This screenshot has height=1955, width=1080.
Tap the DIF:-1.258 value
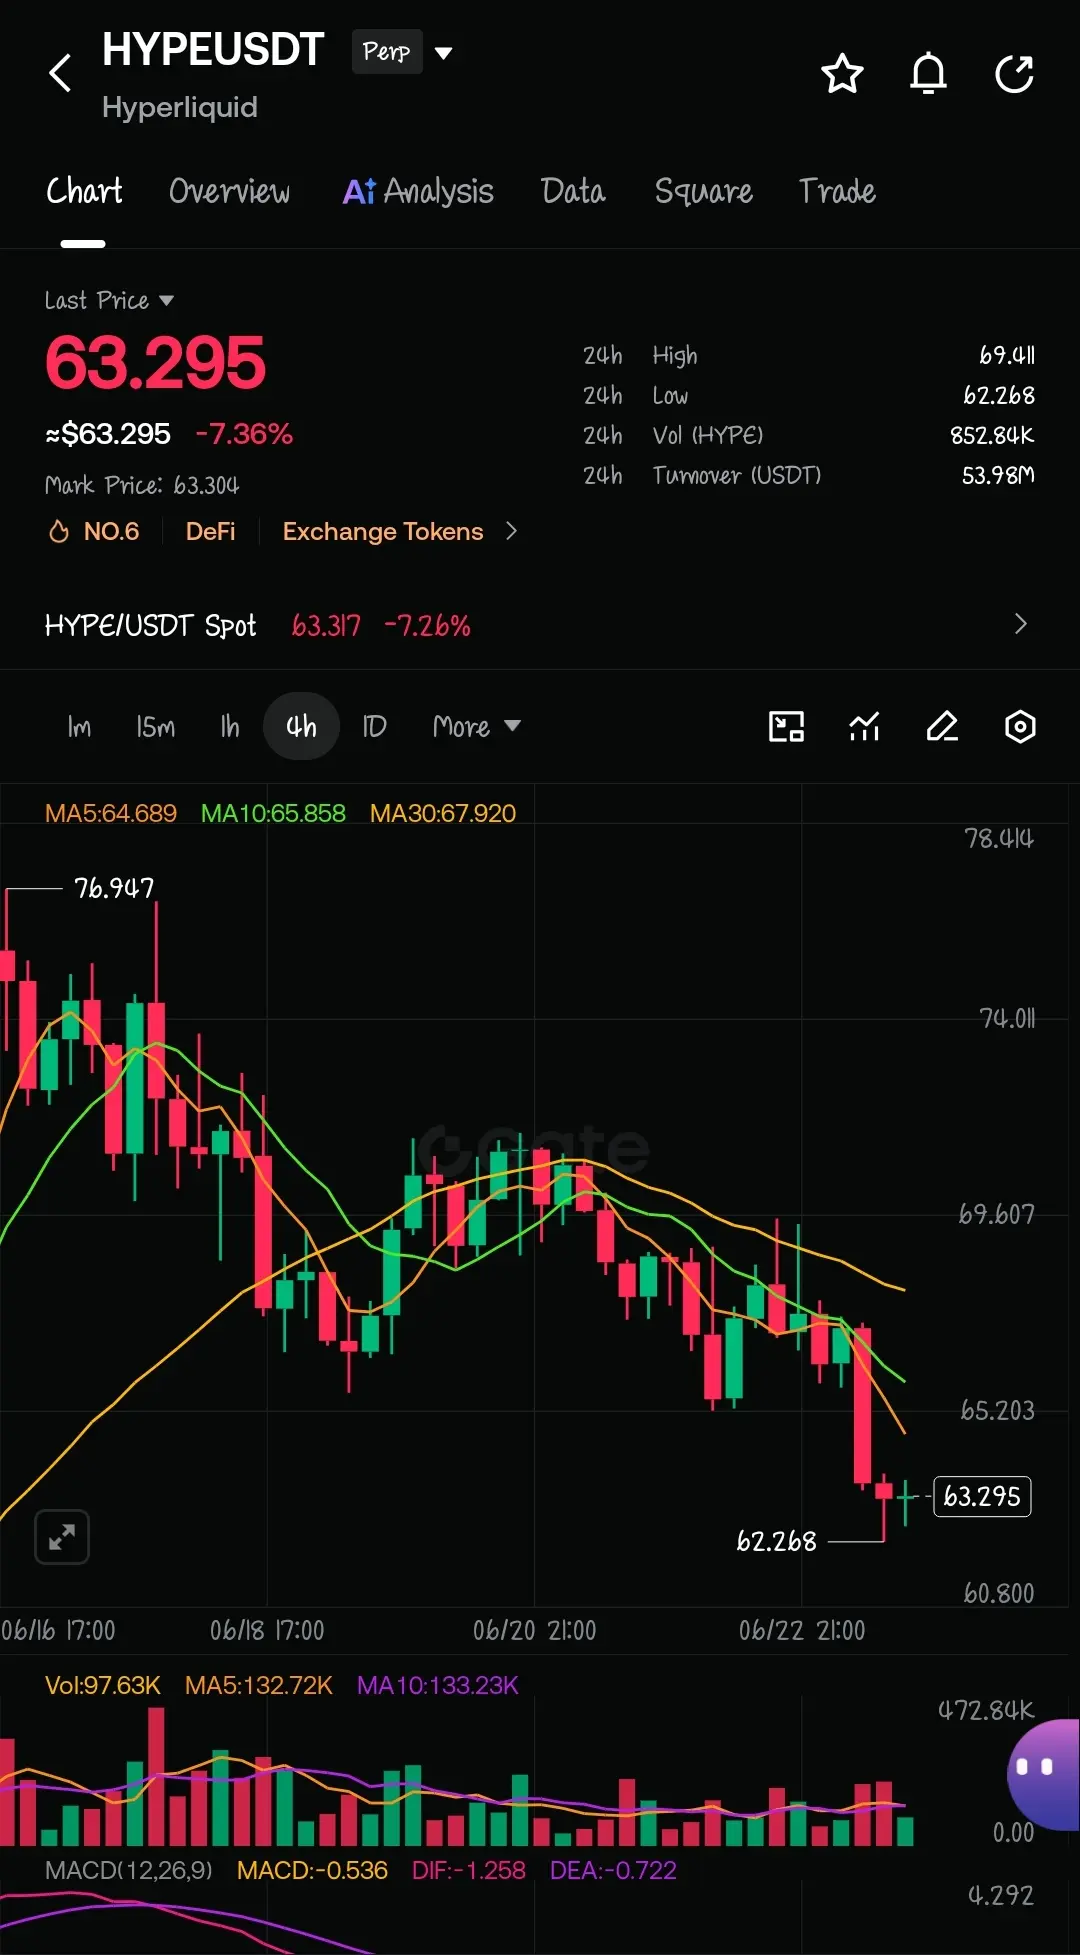[468, 1870]
